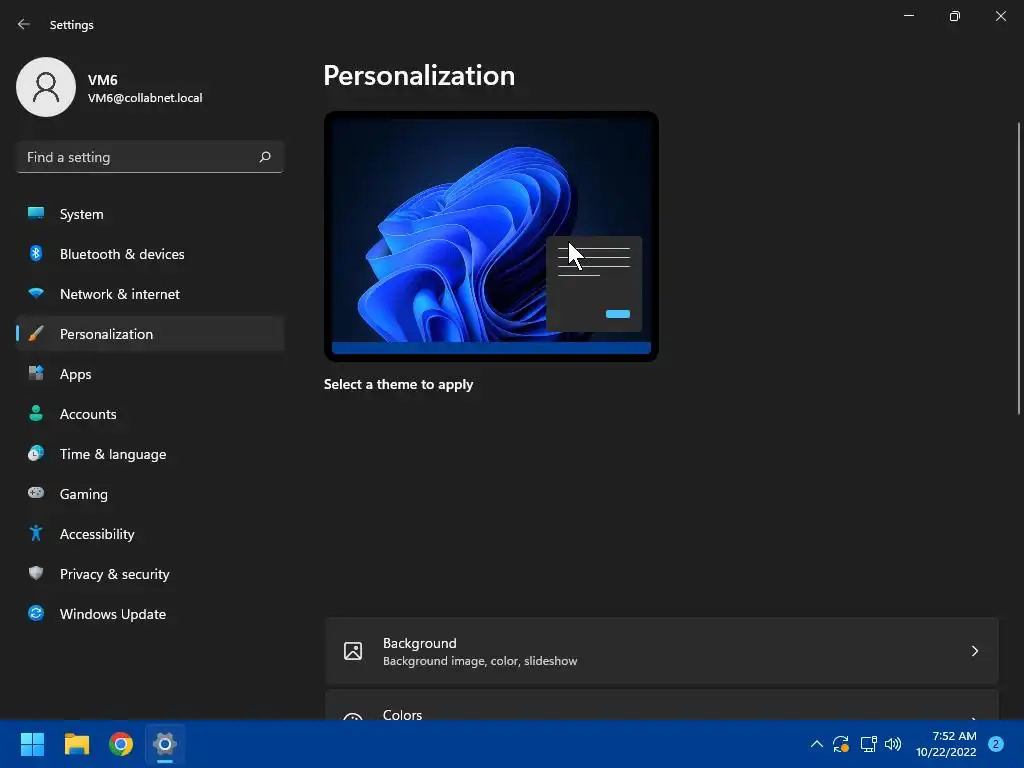This screenshot has height=768, width=1024.
Task: Open the System settings page
Action: pyautogui.click(x=150, y=214)
